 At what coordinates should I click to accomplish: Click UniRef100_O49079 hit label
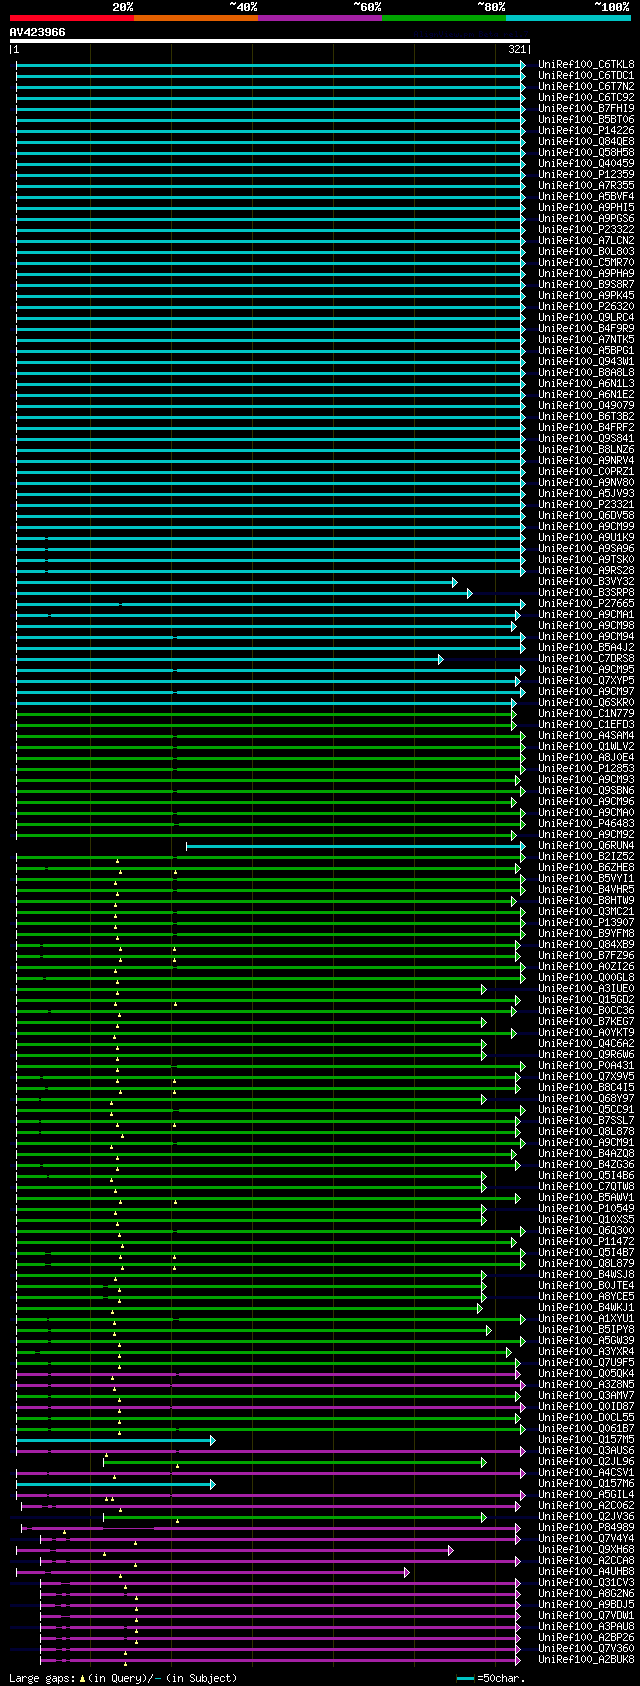click(586, 405)
